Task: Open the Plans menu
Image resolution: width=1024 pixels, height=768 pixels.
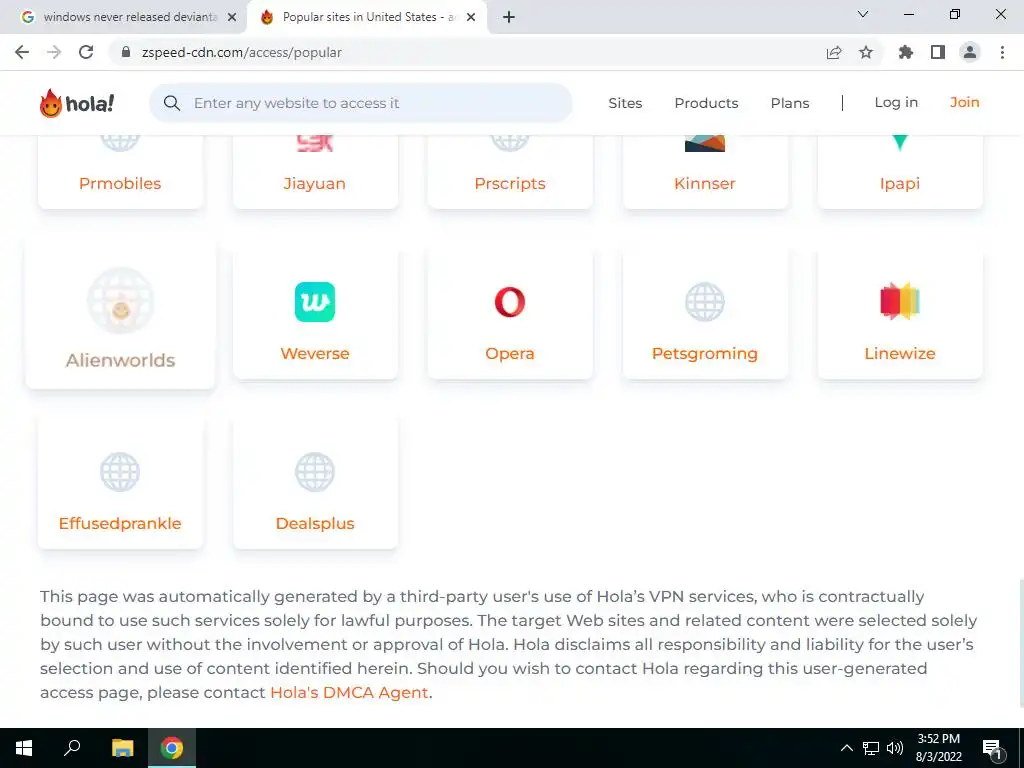Action: [790, 103]
